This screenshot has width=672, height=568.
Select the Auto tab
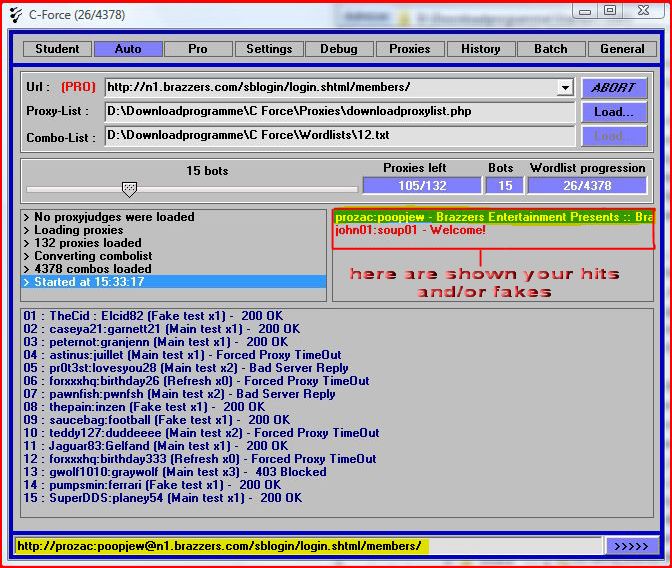(128, 49)
